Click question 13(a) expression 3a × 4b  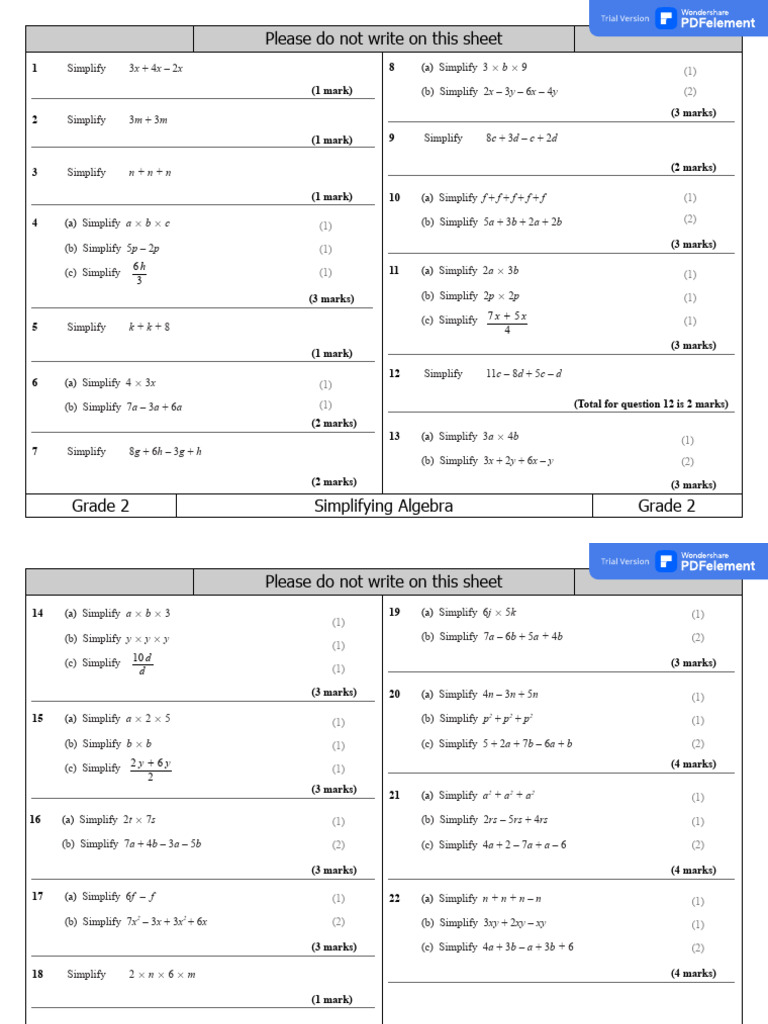tap(501, 436)
